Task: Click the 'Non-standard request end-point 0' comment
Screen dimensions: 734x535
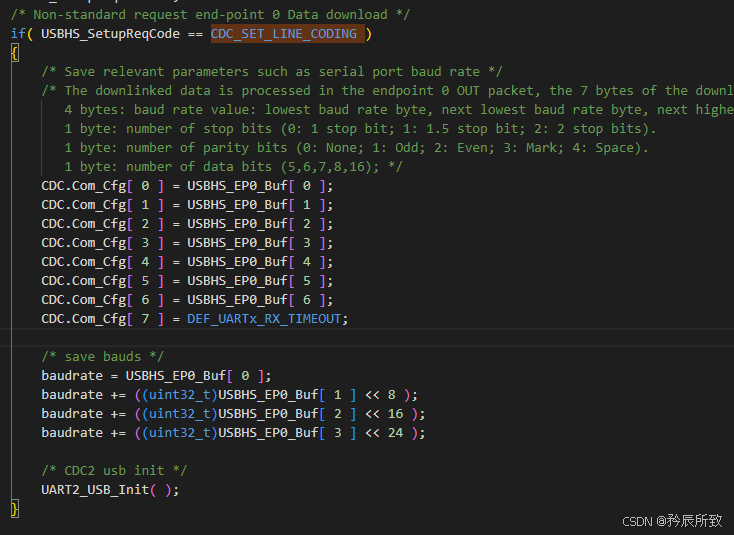Action: coord(210,15)
